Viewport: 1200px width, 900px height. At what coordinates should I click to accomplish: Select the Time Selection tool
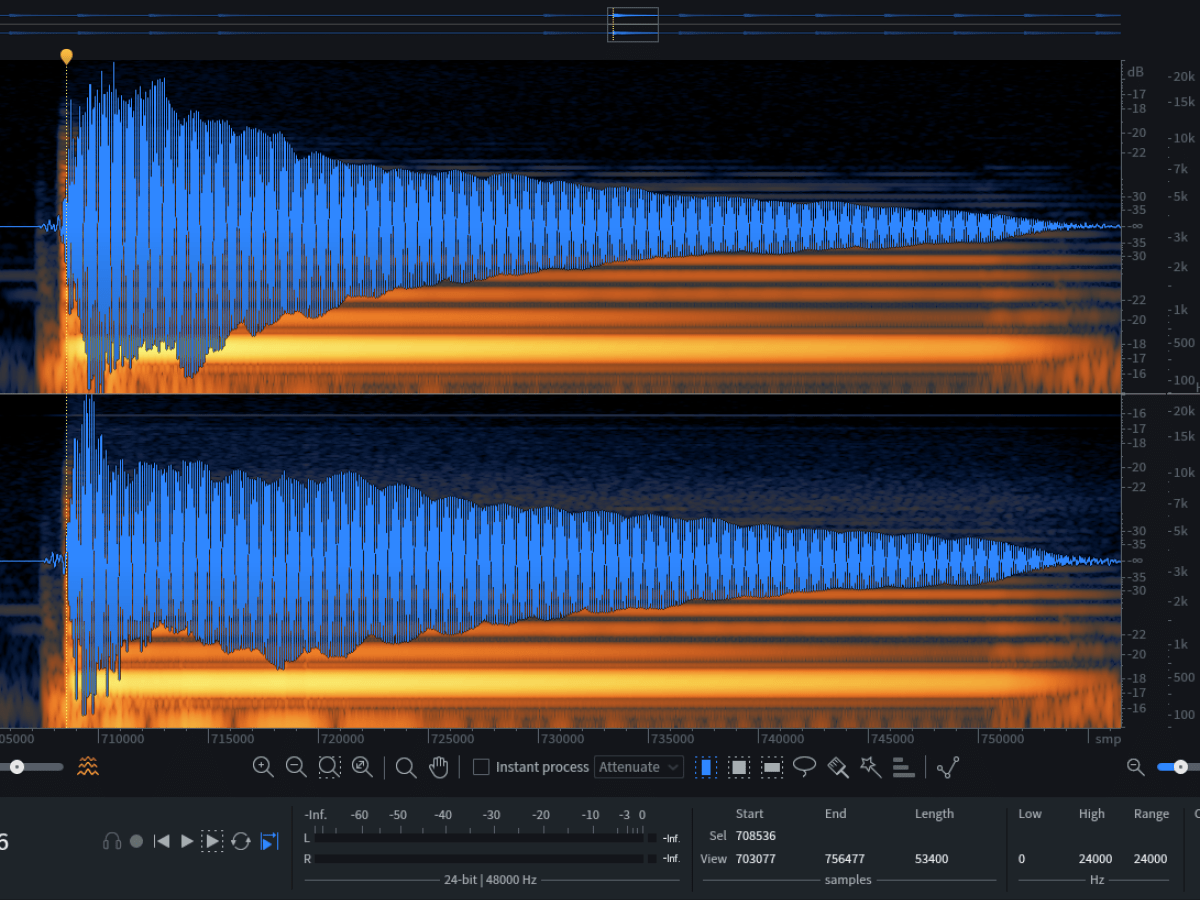[705, 766]
